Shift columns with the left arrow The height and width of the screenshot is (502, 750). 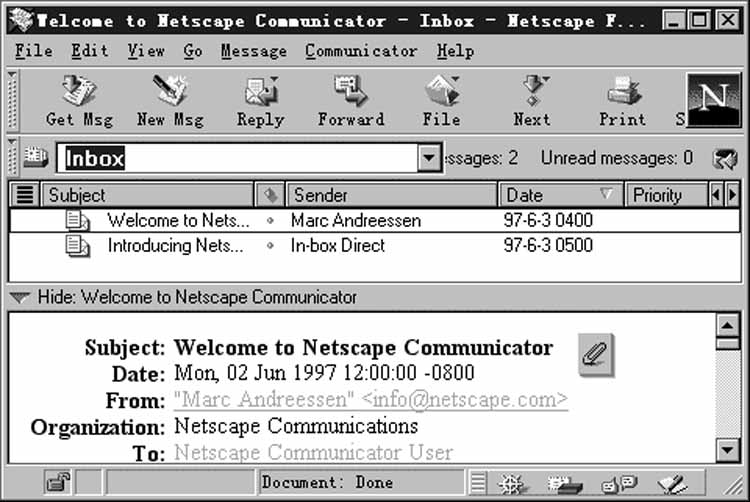pyautogui.click(x=716, y=195)
